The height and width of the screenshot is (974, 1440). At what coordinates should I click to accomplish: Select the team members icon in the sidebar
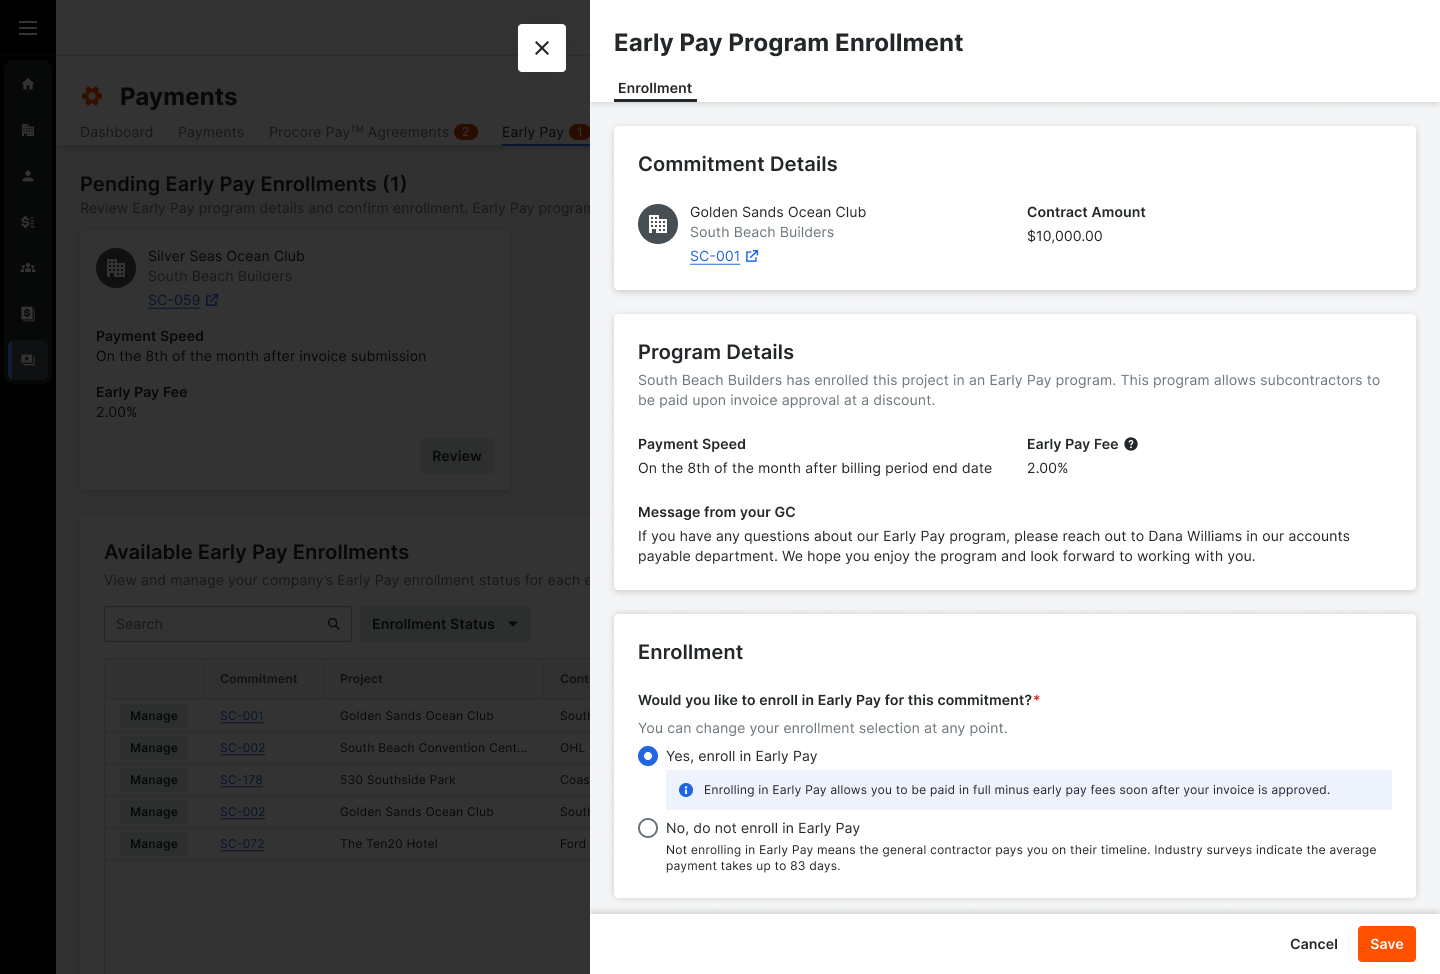pos(27,267)
